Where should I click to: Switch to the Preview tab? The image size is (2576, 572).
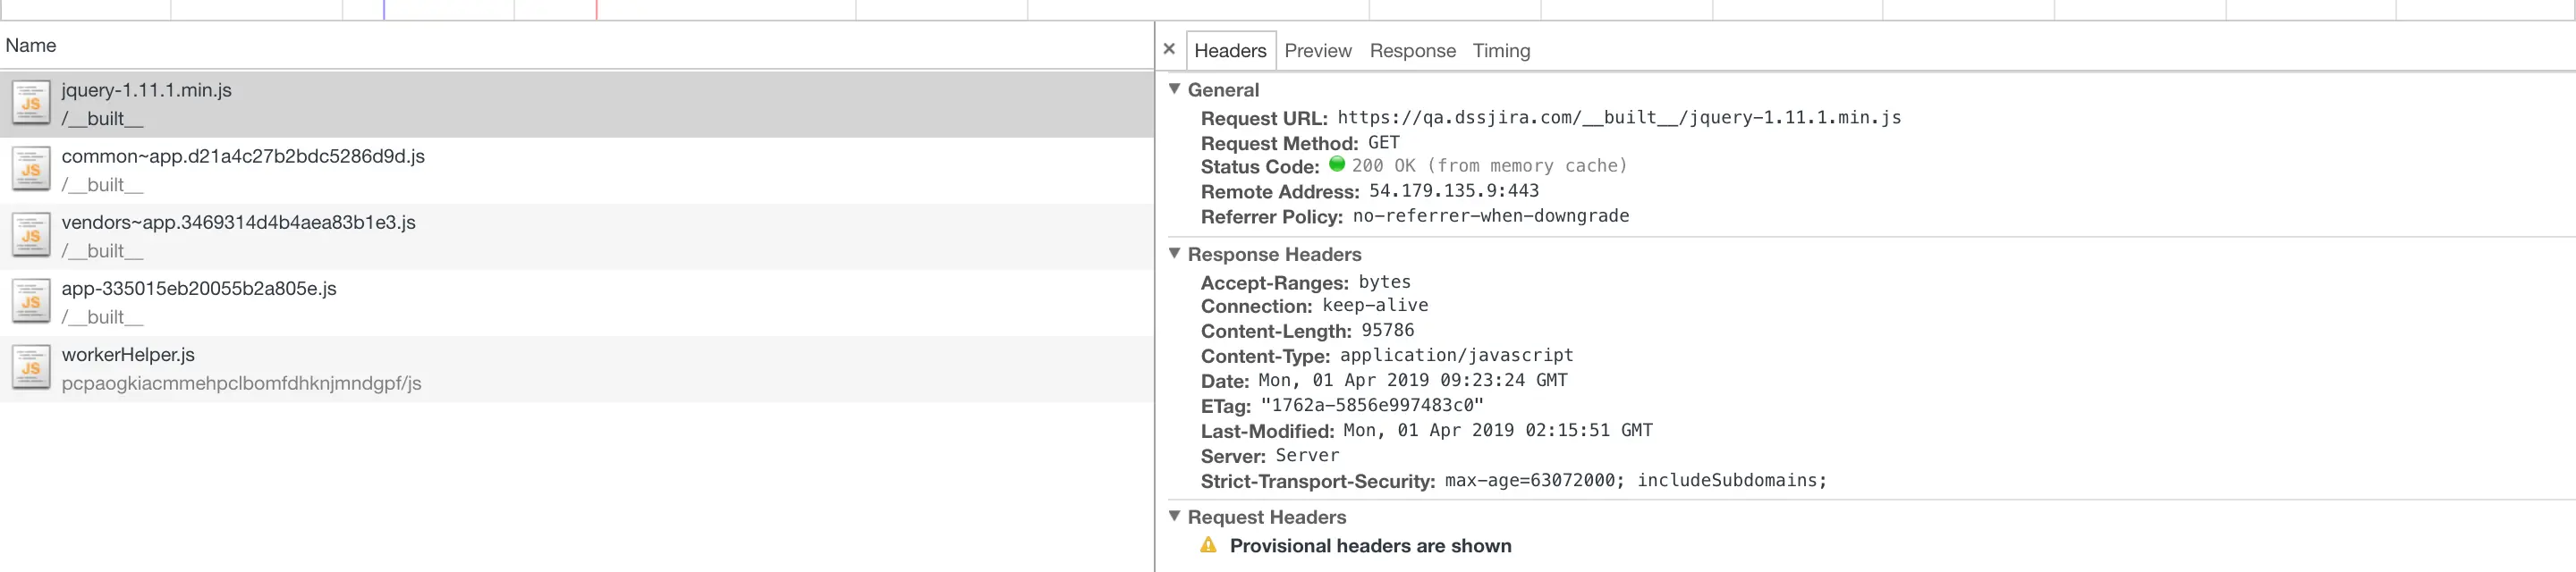1317,51
